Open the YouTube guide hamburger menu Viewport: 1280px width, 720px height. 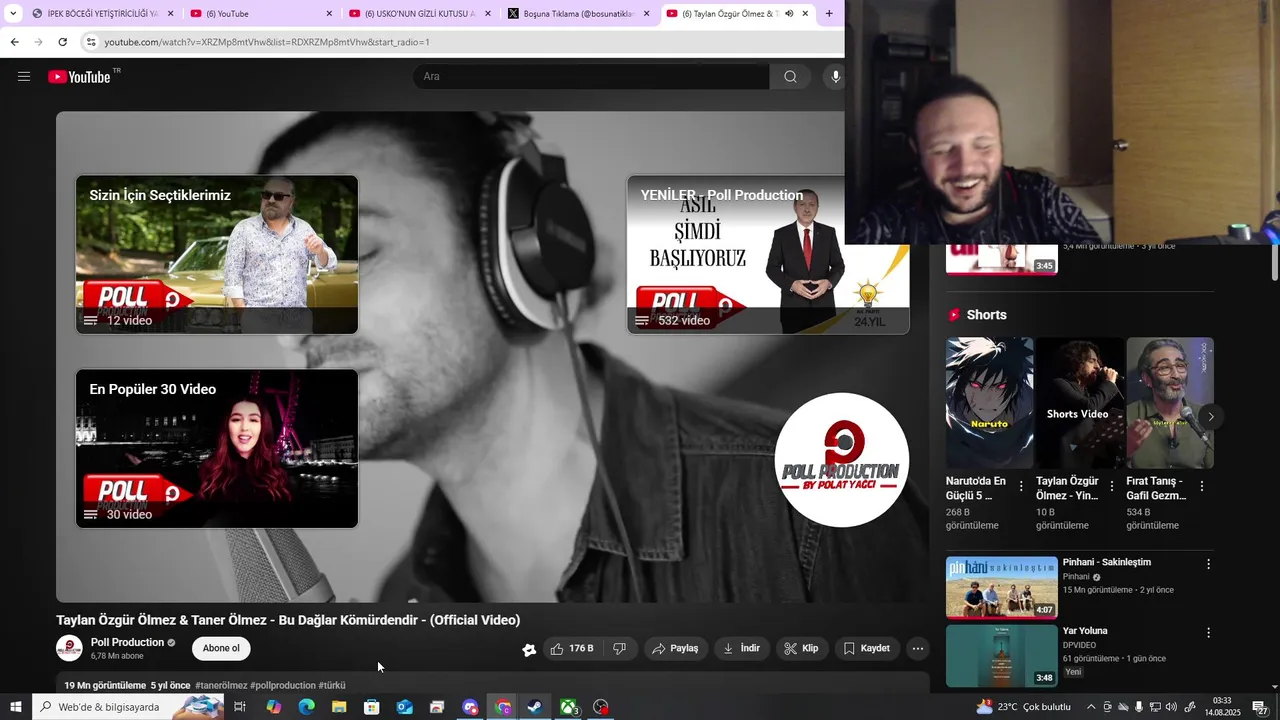[x=24, y=77]
